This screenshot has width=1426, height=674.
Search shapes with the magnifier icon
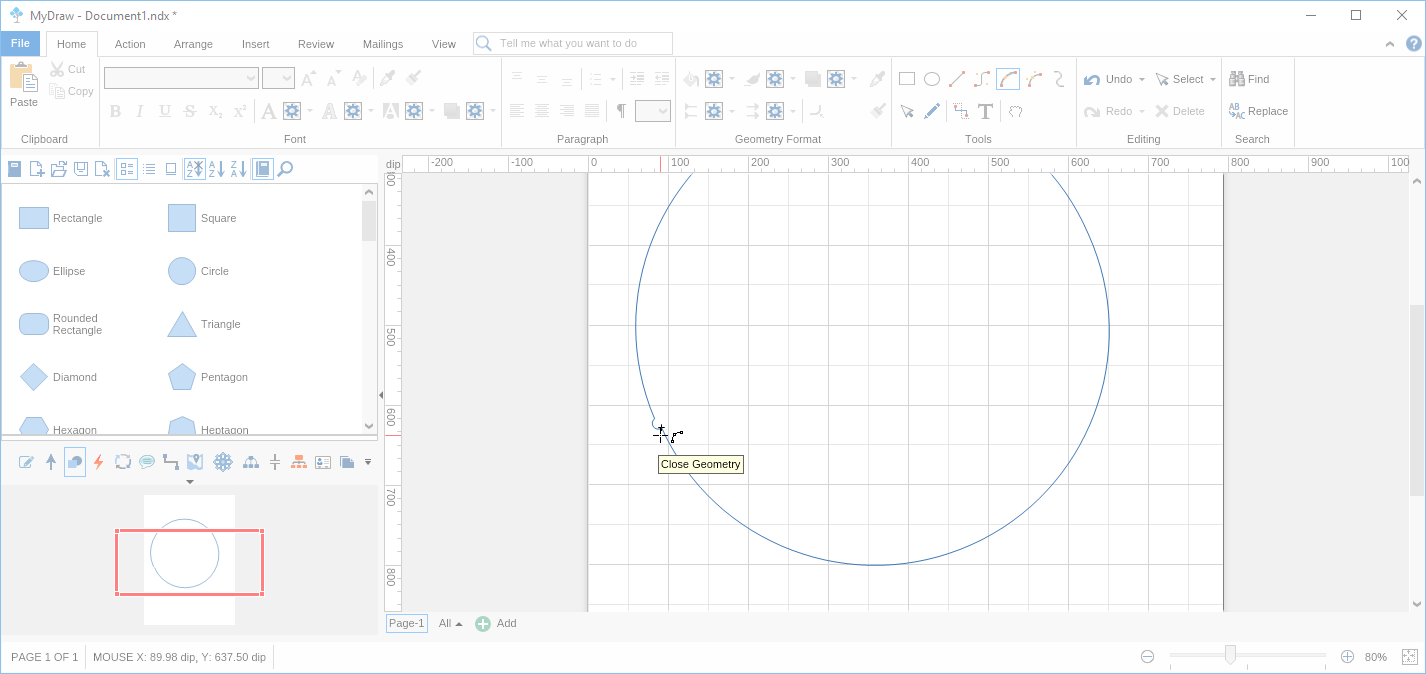[285, 169]
